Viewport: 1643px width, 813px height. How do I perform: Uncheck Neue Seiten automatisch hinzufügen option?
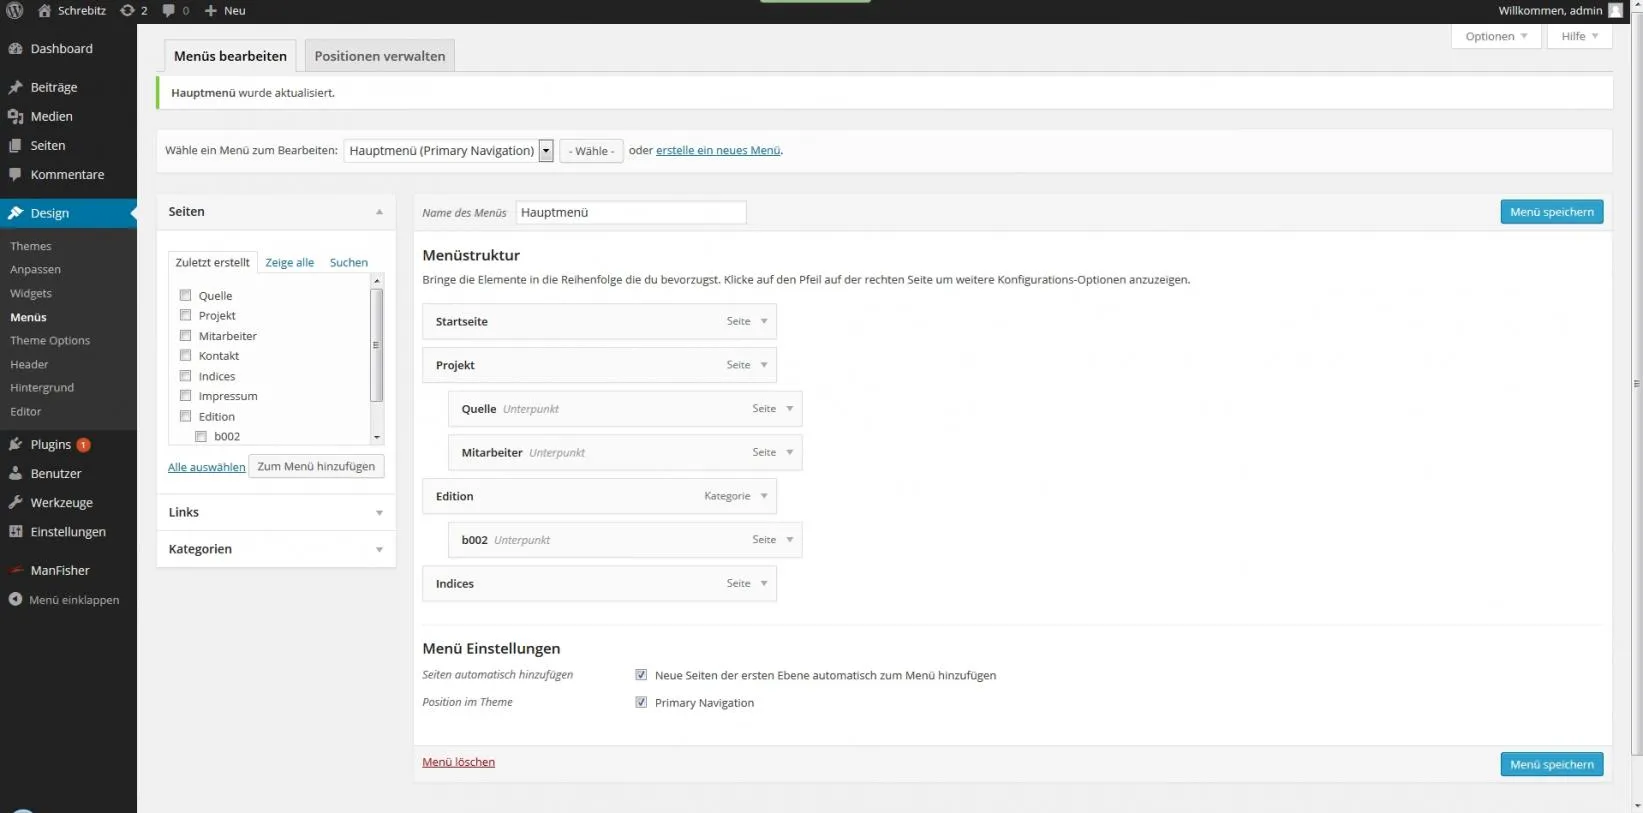641,675
